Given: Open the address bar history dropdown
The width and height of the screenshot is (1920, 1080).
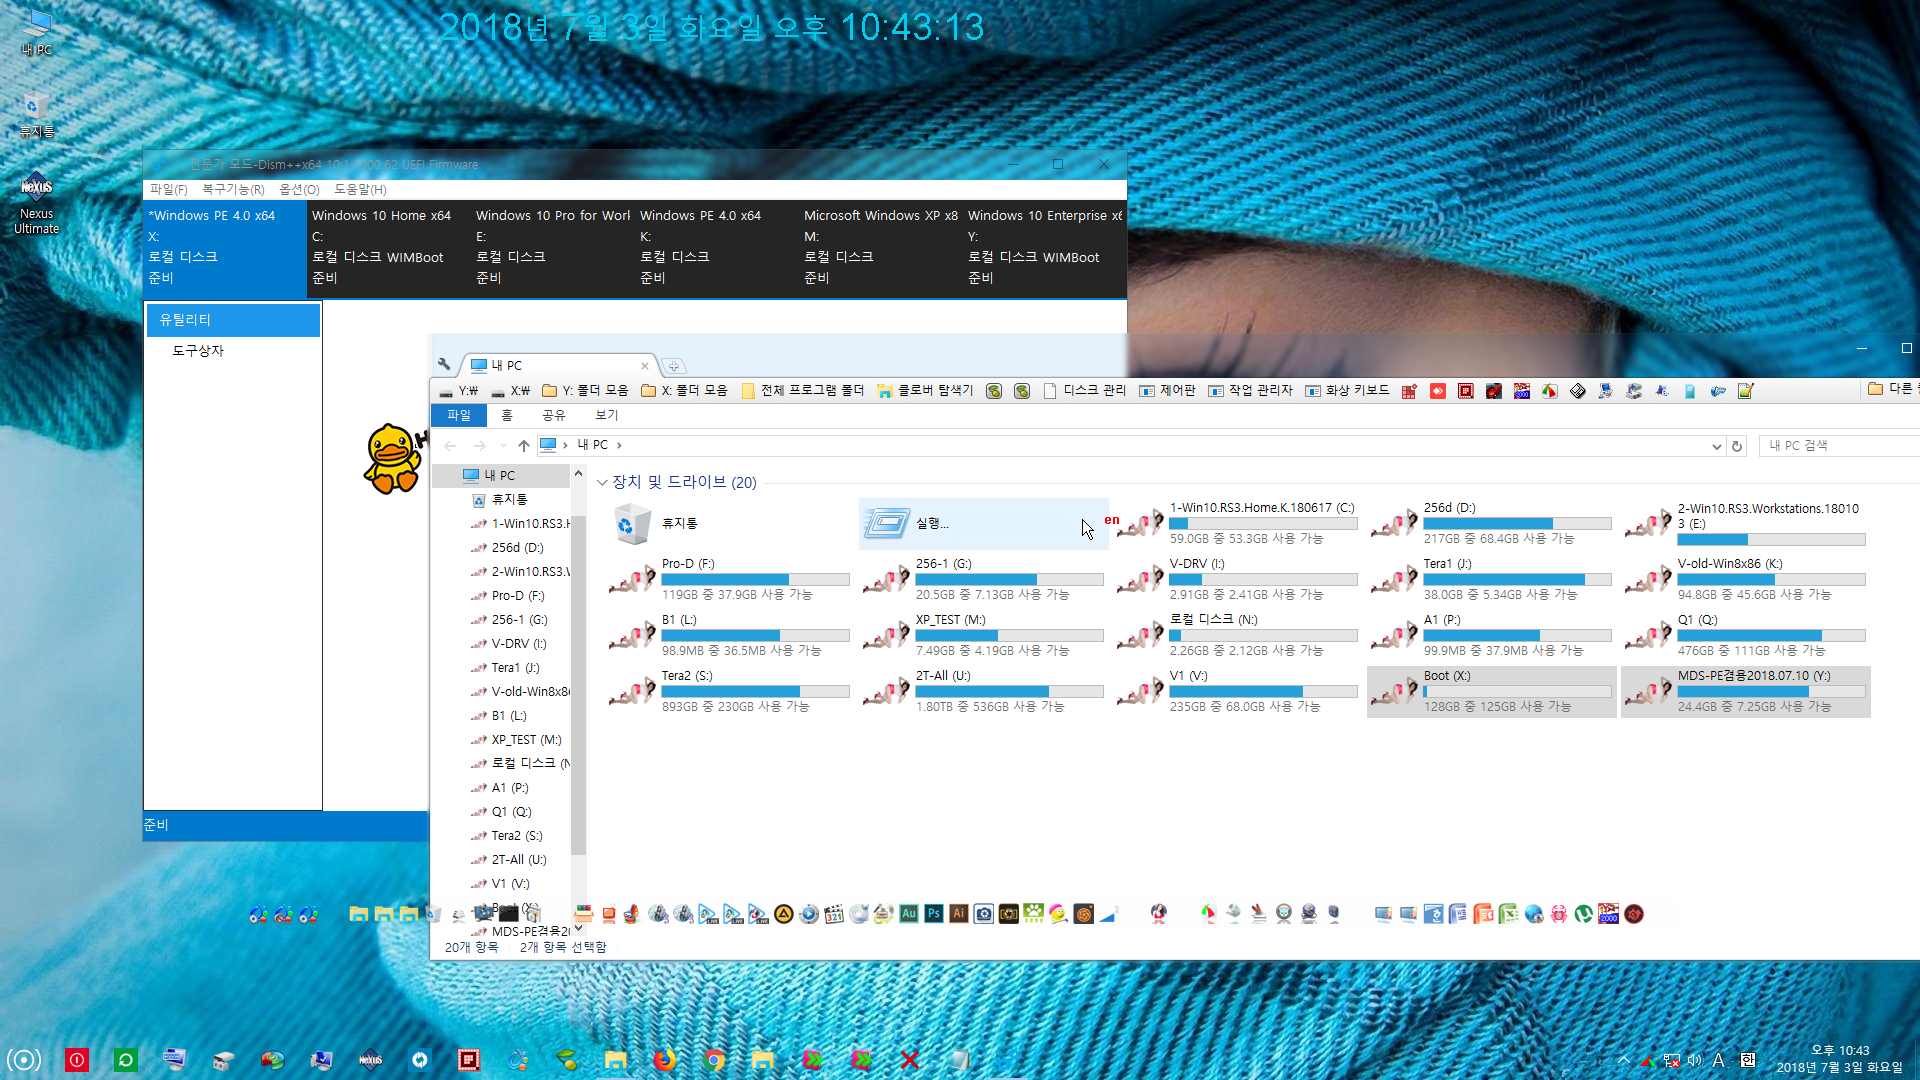Looking at the screenshot, I should pyautogui.click(x=1717, y=446).
